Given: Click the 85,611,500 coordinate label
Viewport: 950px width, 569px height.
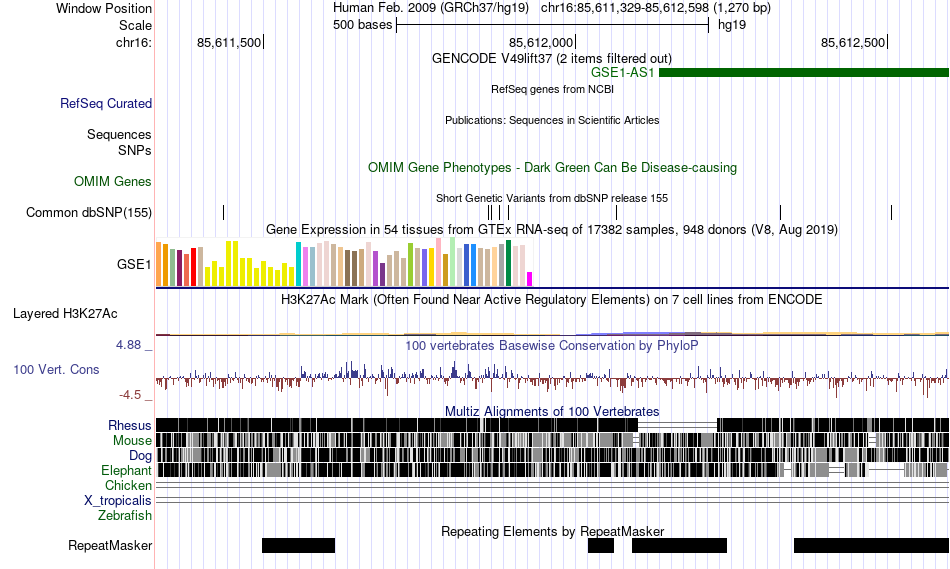Looking at the screenshot, I should point(229,42).
